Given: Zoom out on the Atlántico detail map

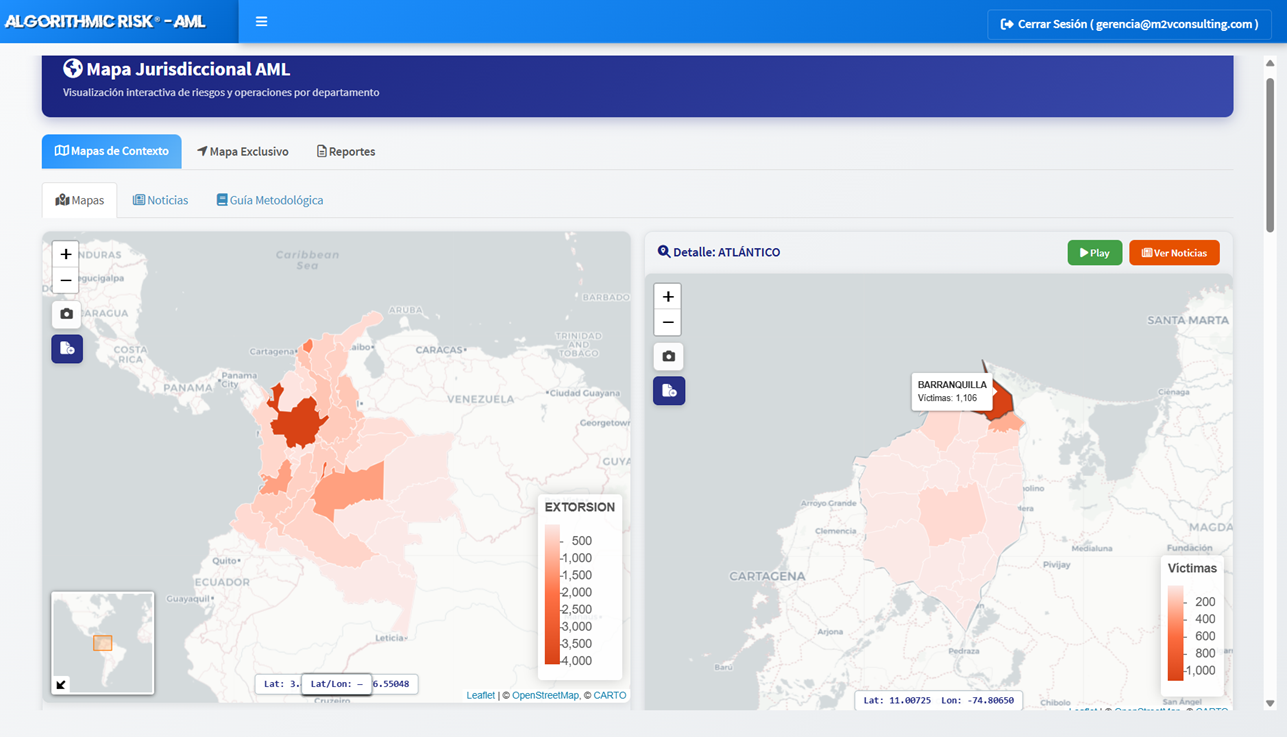Looking at the screenshot, I should tap(668, 323).
